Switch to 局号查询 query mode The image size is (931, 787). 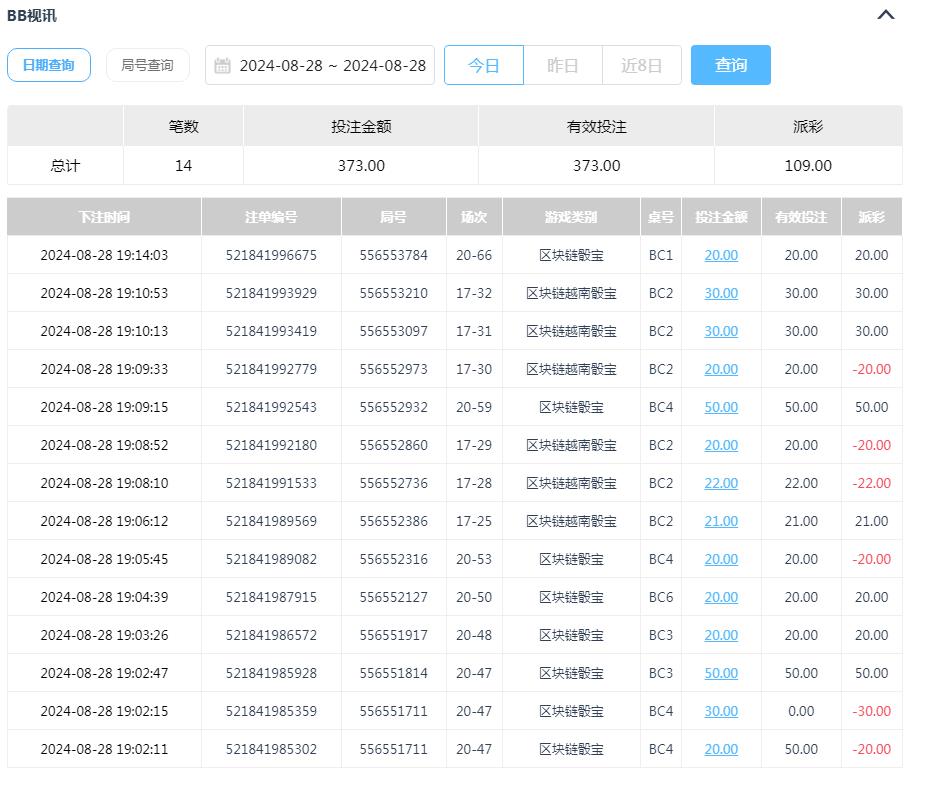click(x=147, y=65)
